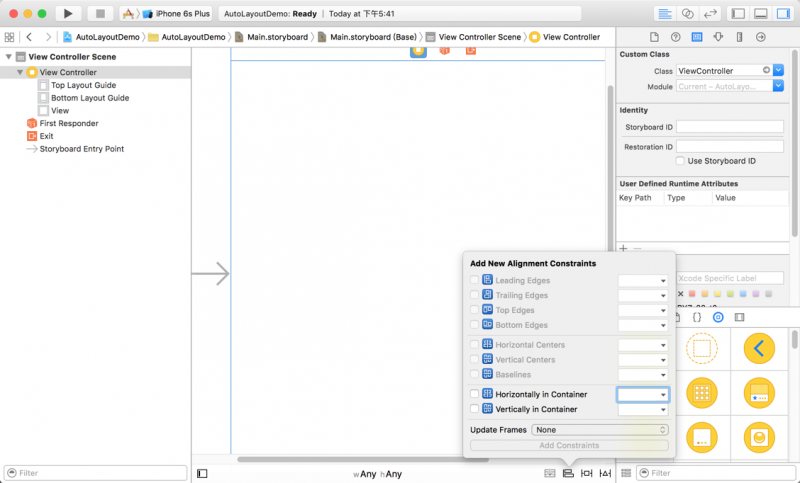Collapse View Controller in document outline

pos(20,73)
